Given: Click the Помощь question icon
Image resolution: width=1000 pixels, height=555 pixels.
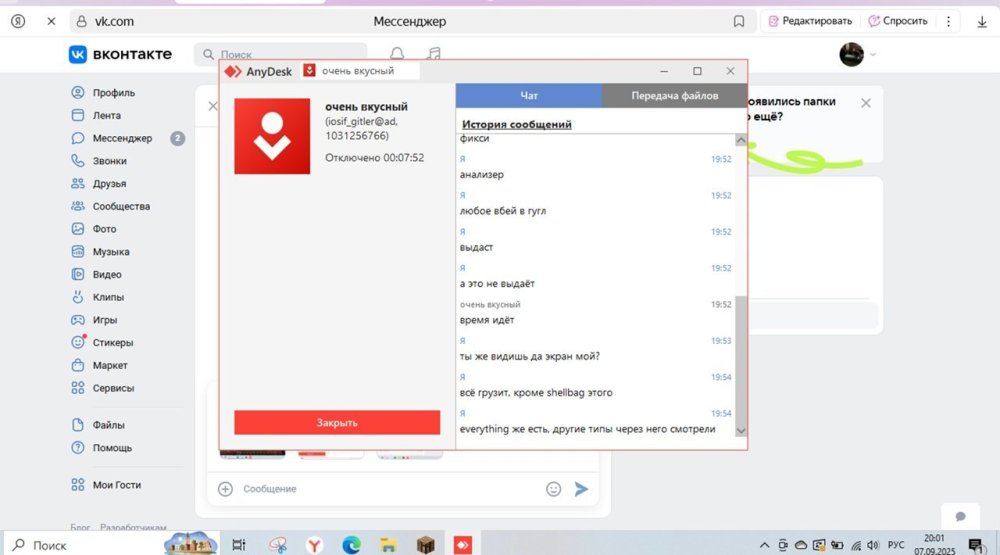Looking at the screenshot, I should coord(78,448).
